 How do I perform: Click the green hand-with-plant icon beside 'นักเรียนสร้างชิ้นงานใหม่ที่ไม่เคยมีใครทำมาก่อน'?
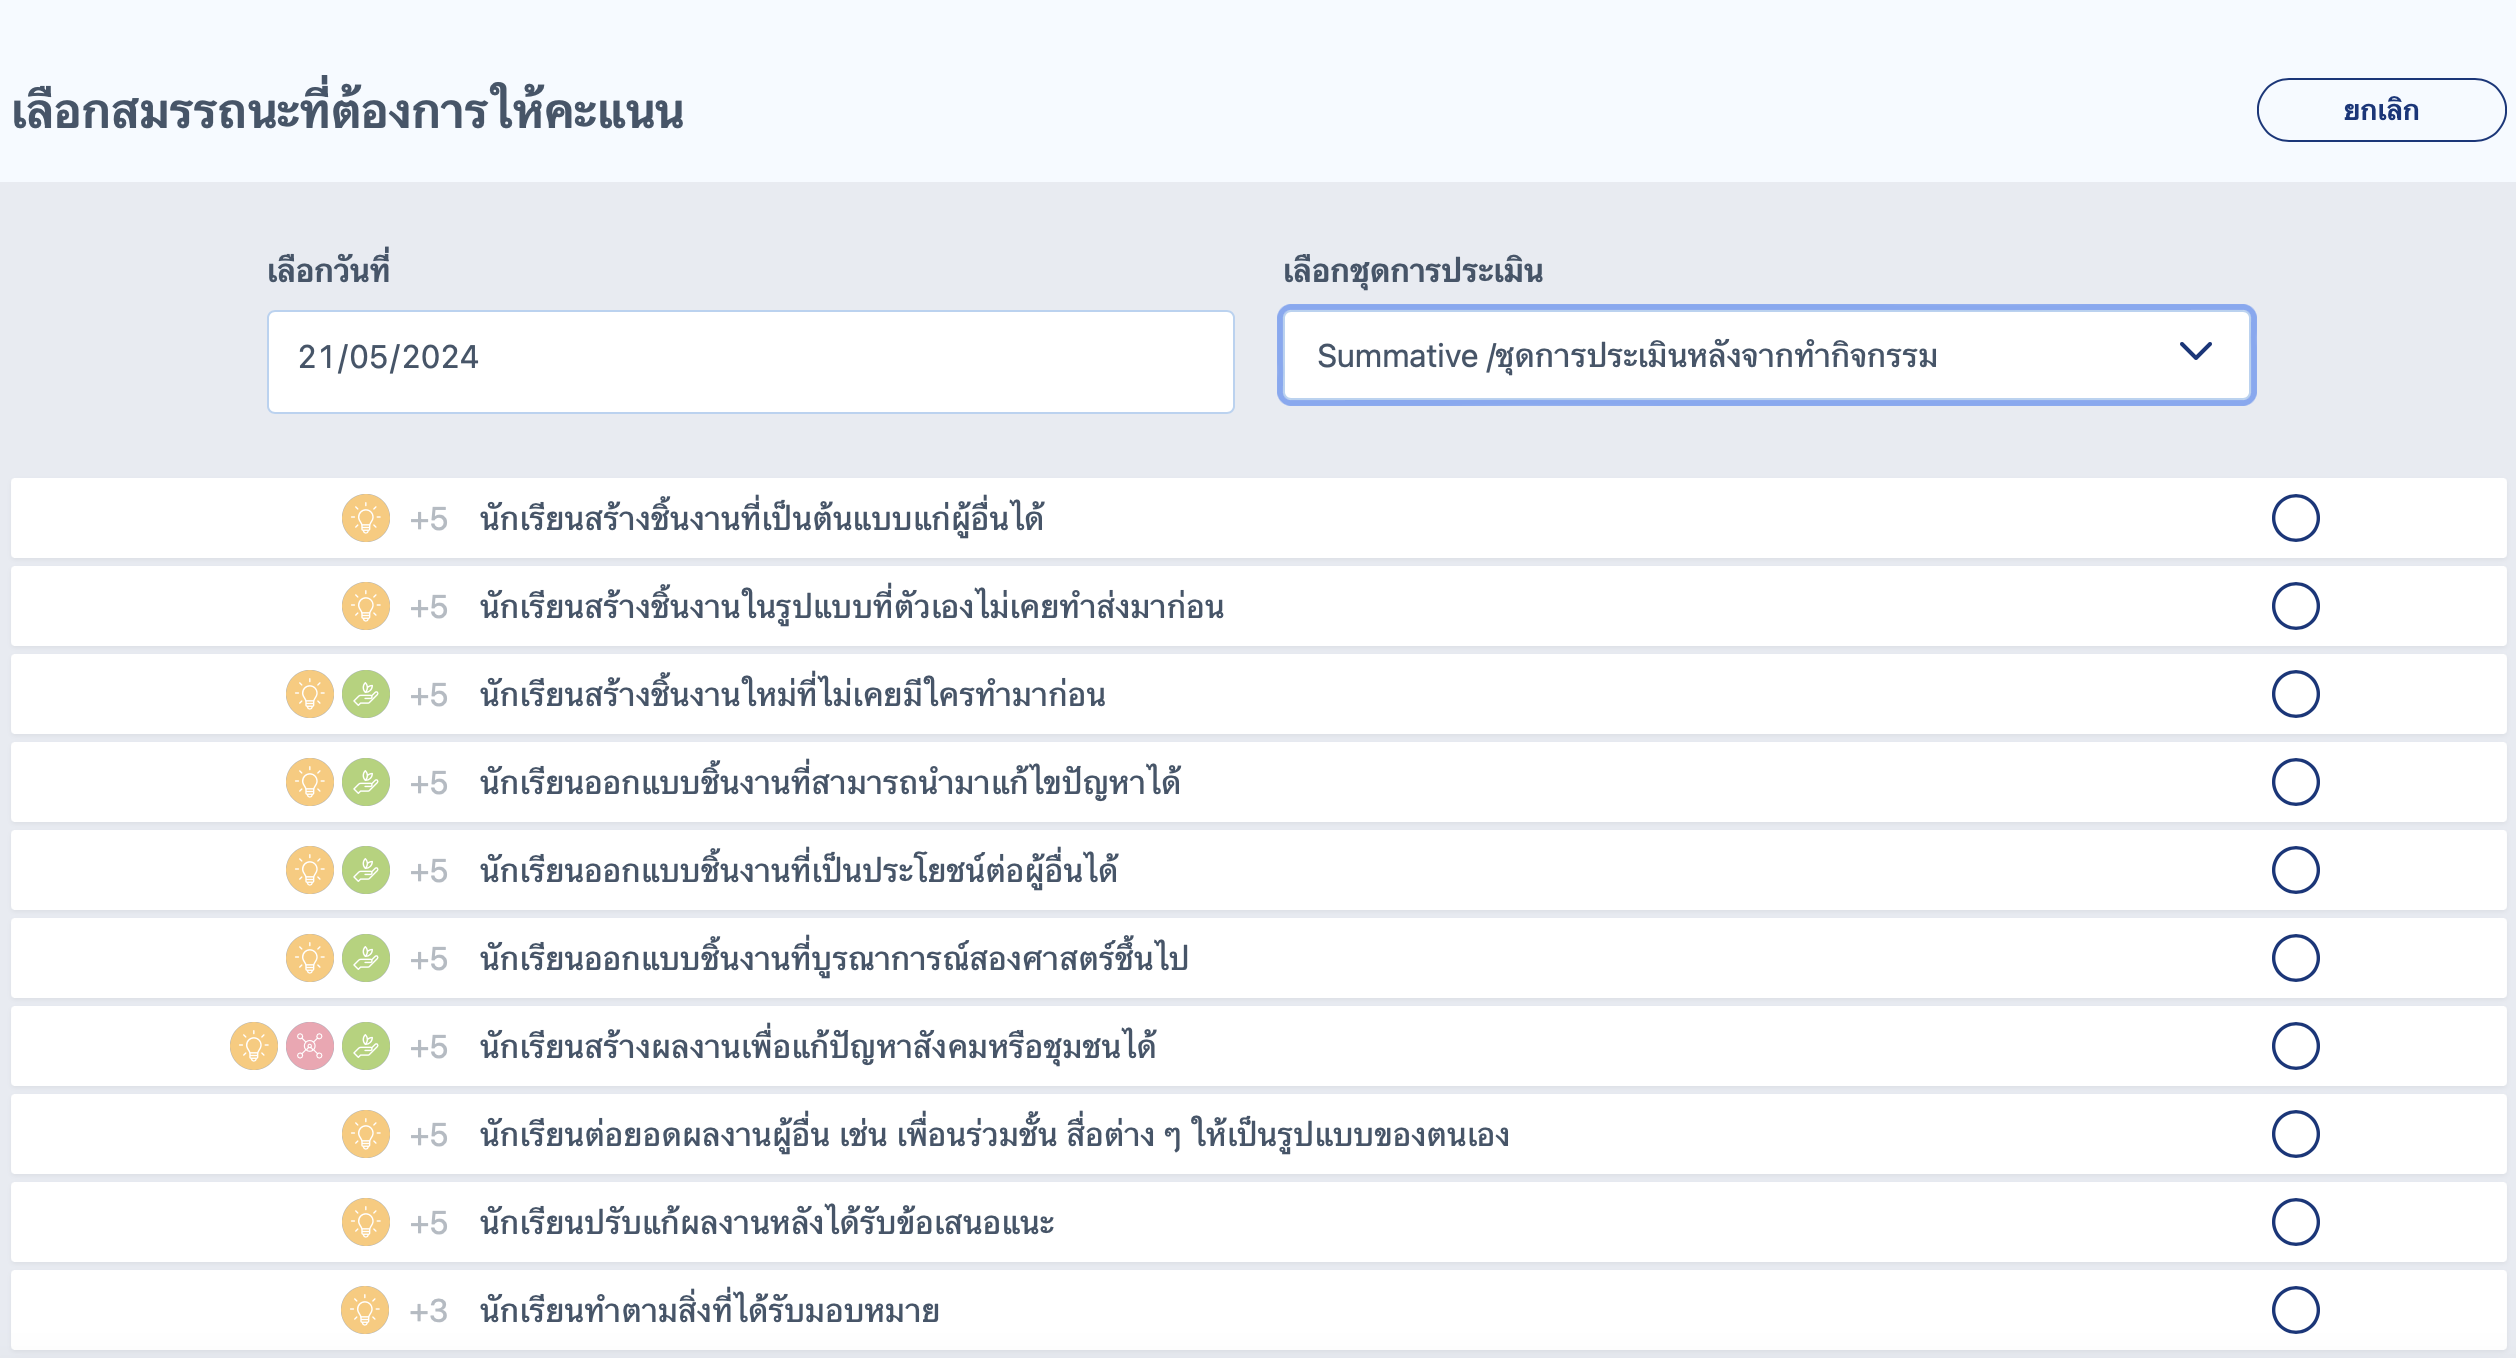366,693
